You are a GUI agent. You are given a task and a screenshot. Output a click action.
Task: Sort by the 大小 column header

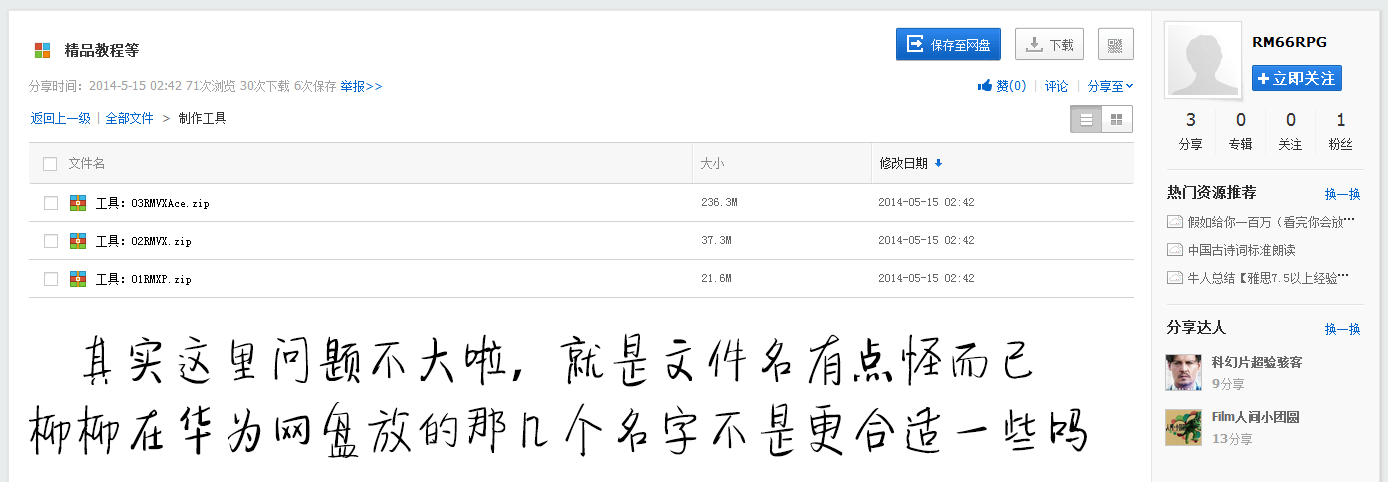click(x=712, y=163)
